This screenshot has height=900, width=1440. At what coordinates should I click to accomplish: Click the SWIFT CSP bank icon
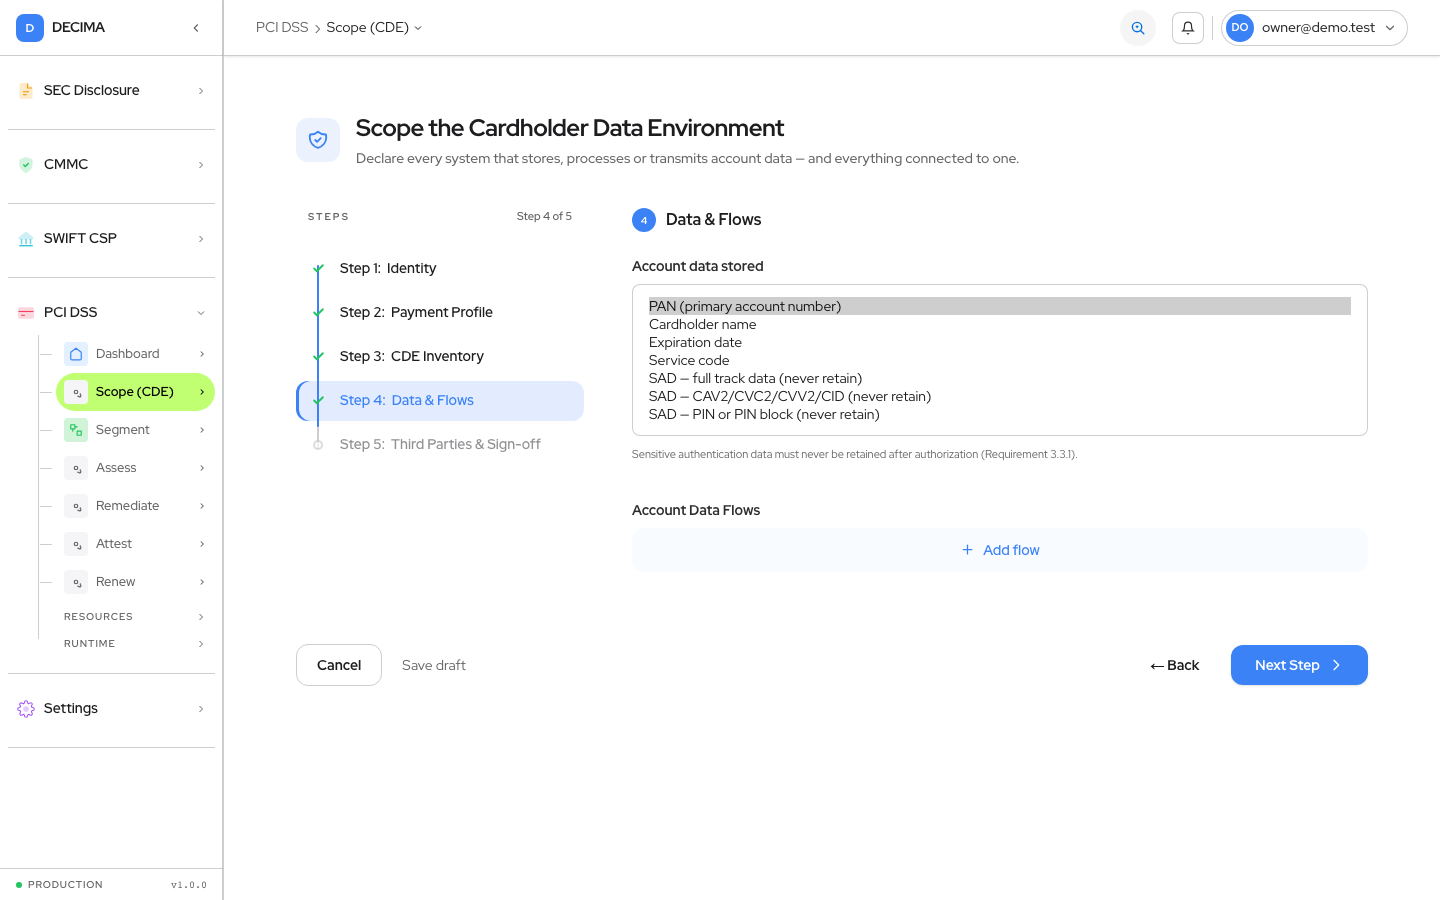(26, 239)
